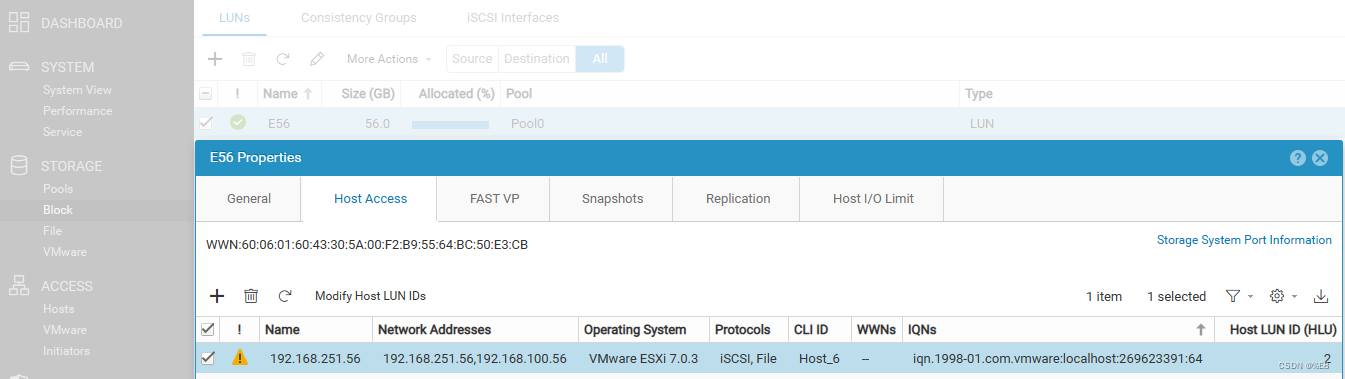The image size is (1345, 379).
Task: Expand the filter dropdown arrow
Action: [x=1250, y=297]
